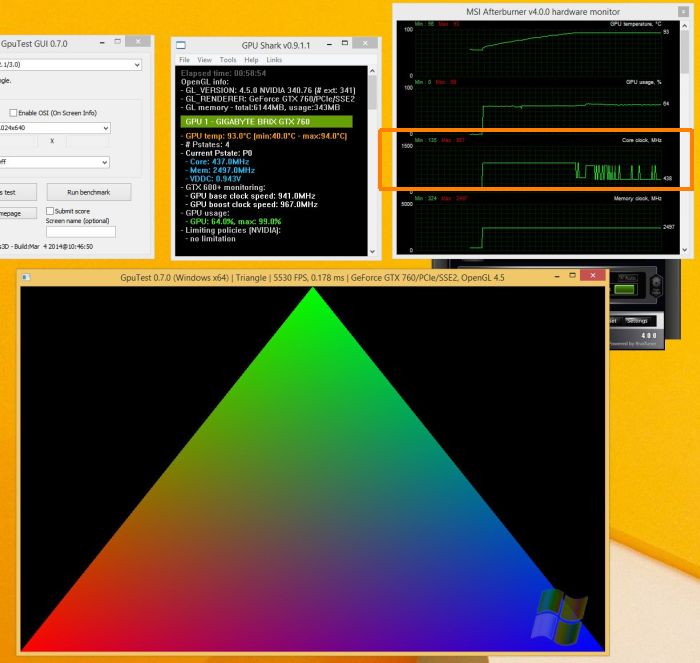Maximize the GpuTest GUI 0.7.0 window
This screenshot has height=663, width=700.
117,42
